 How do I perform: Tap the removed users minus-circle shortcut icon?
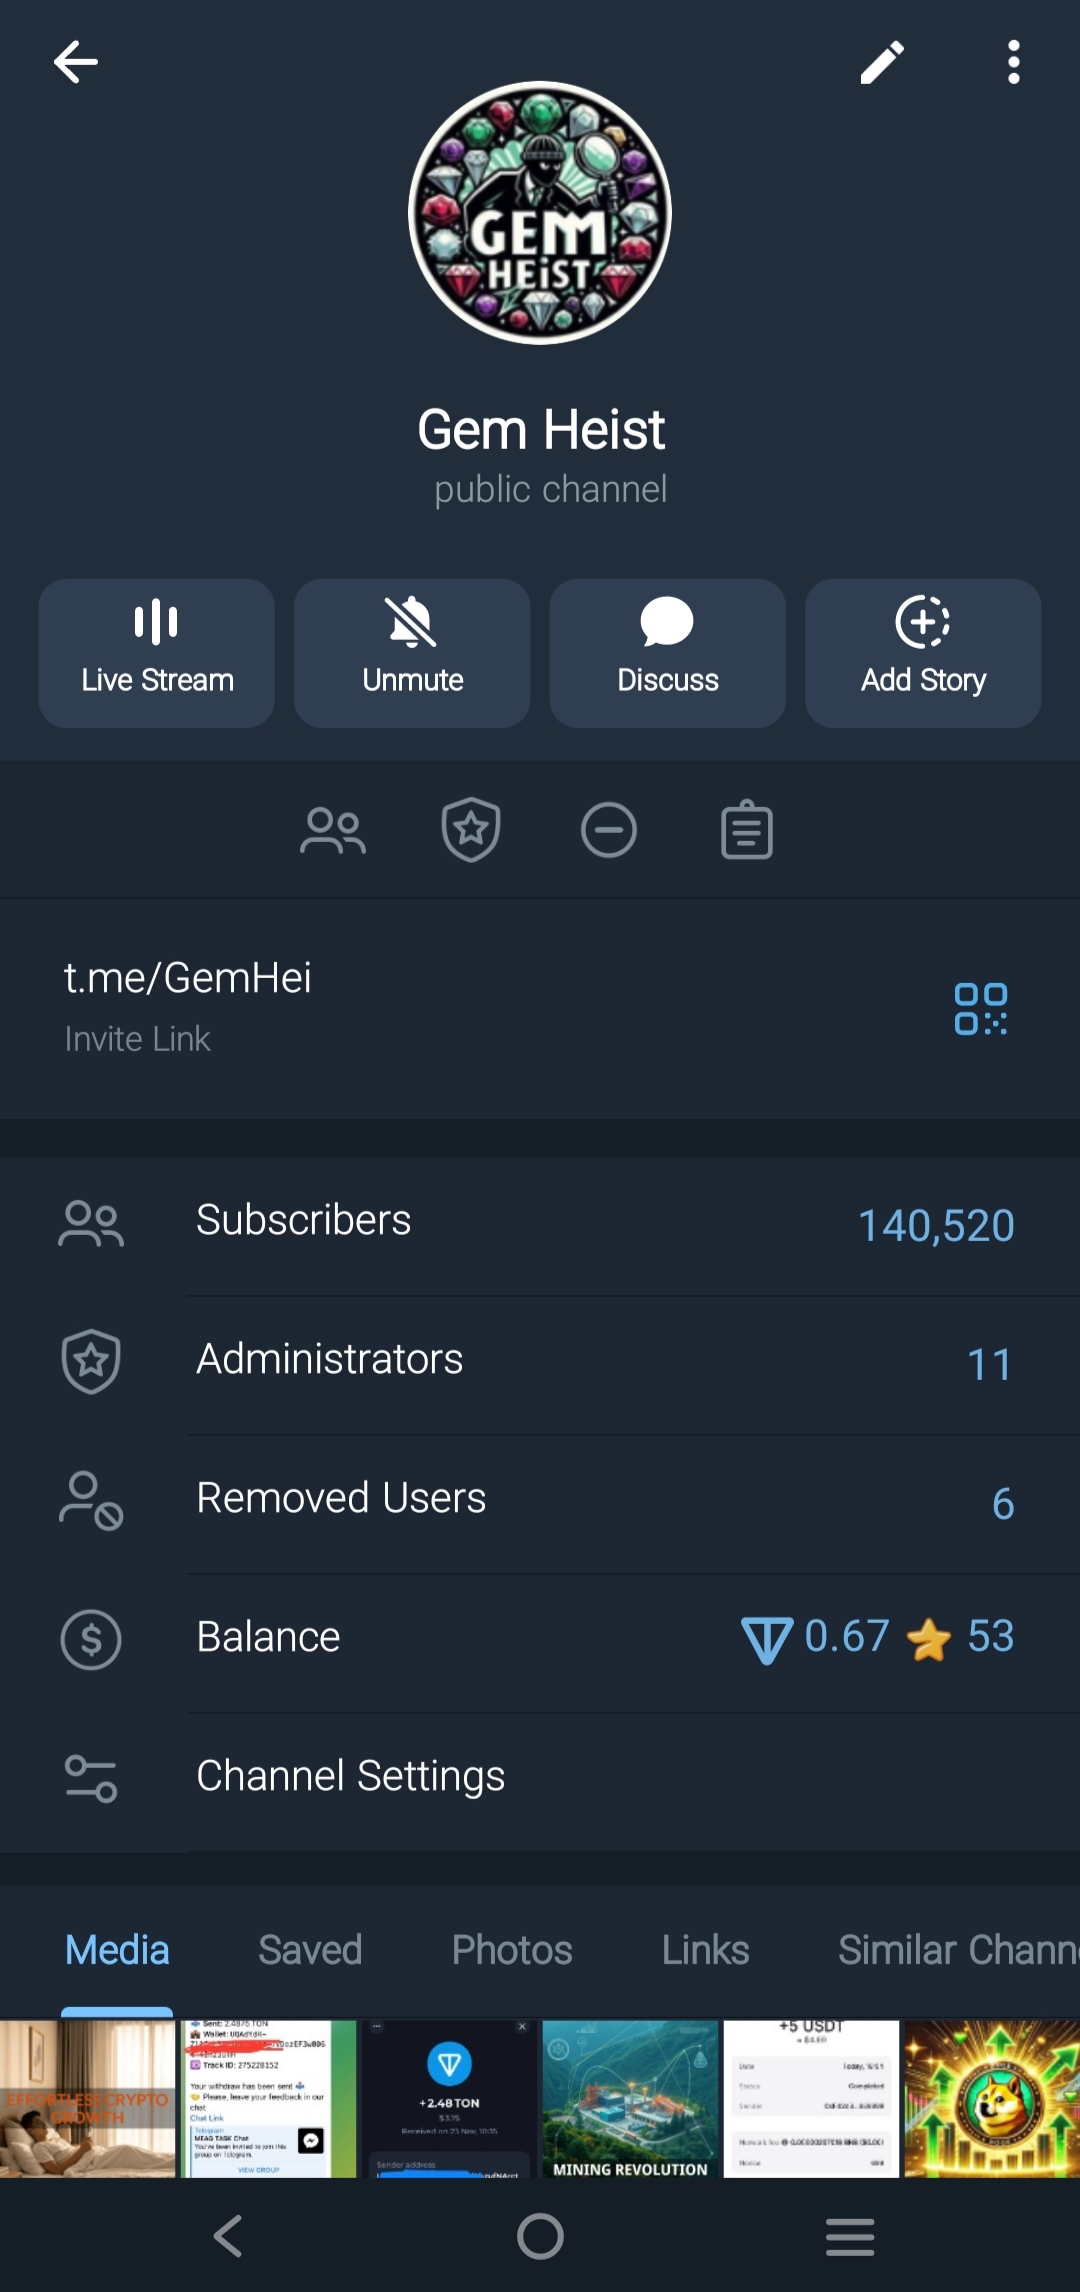tap(609, 830)
